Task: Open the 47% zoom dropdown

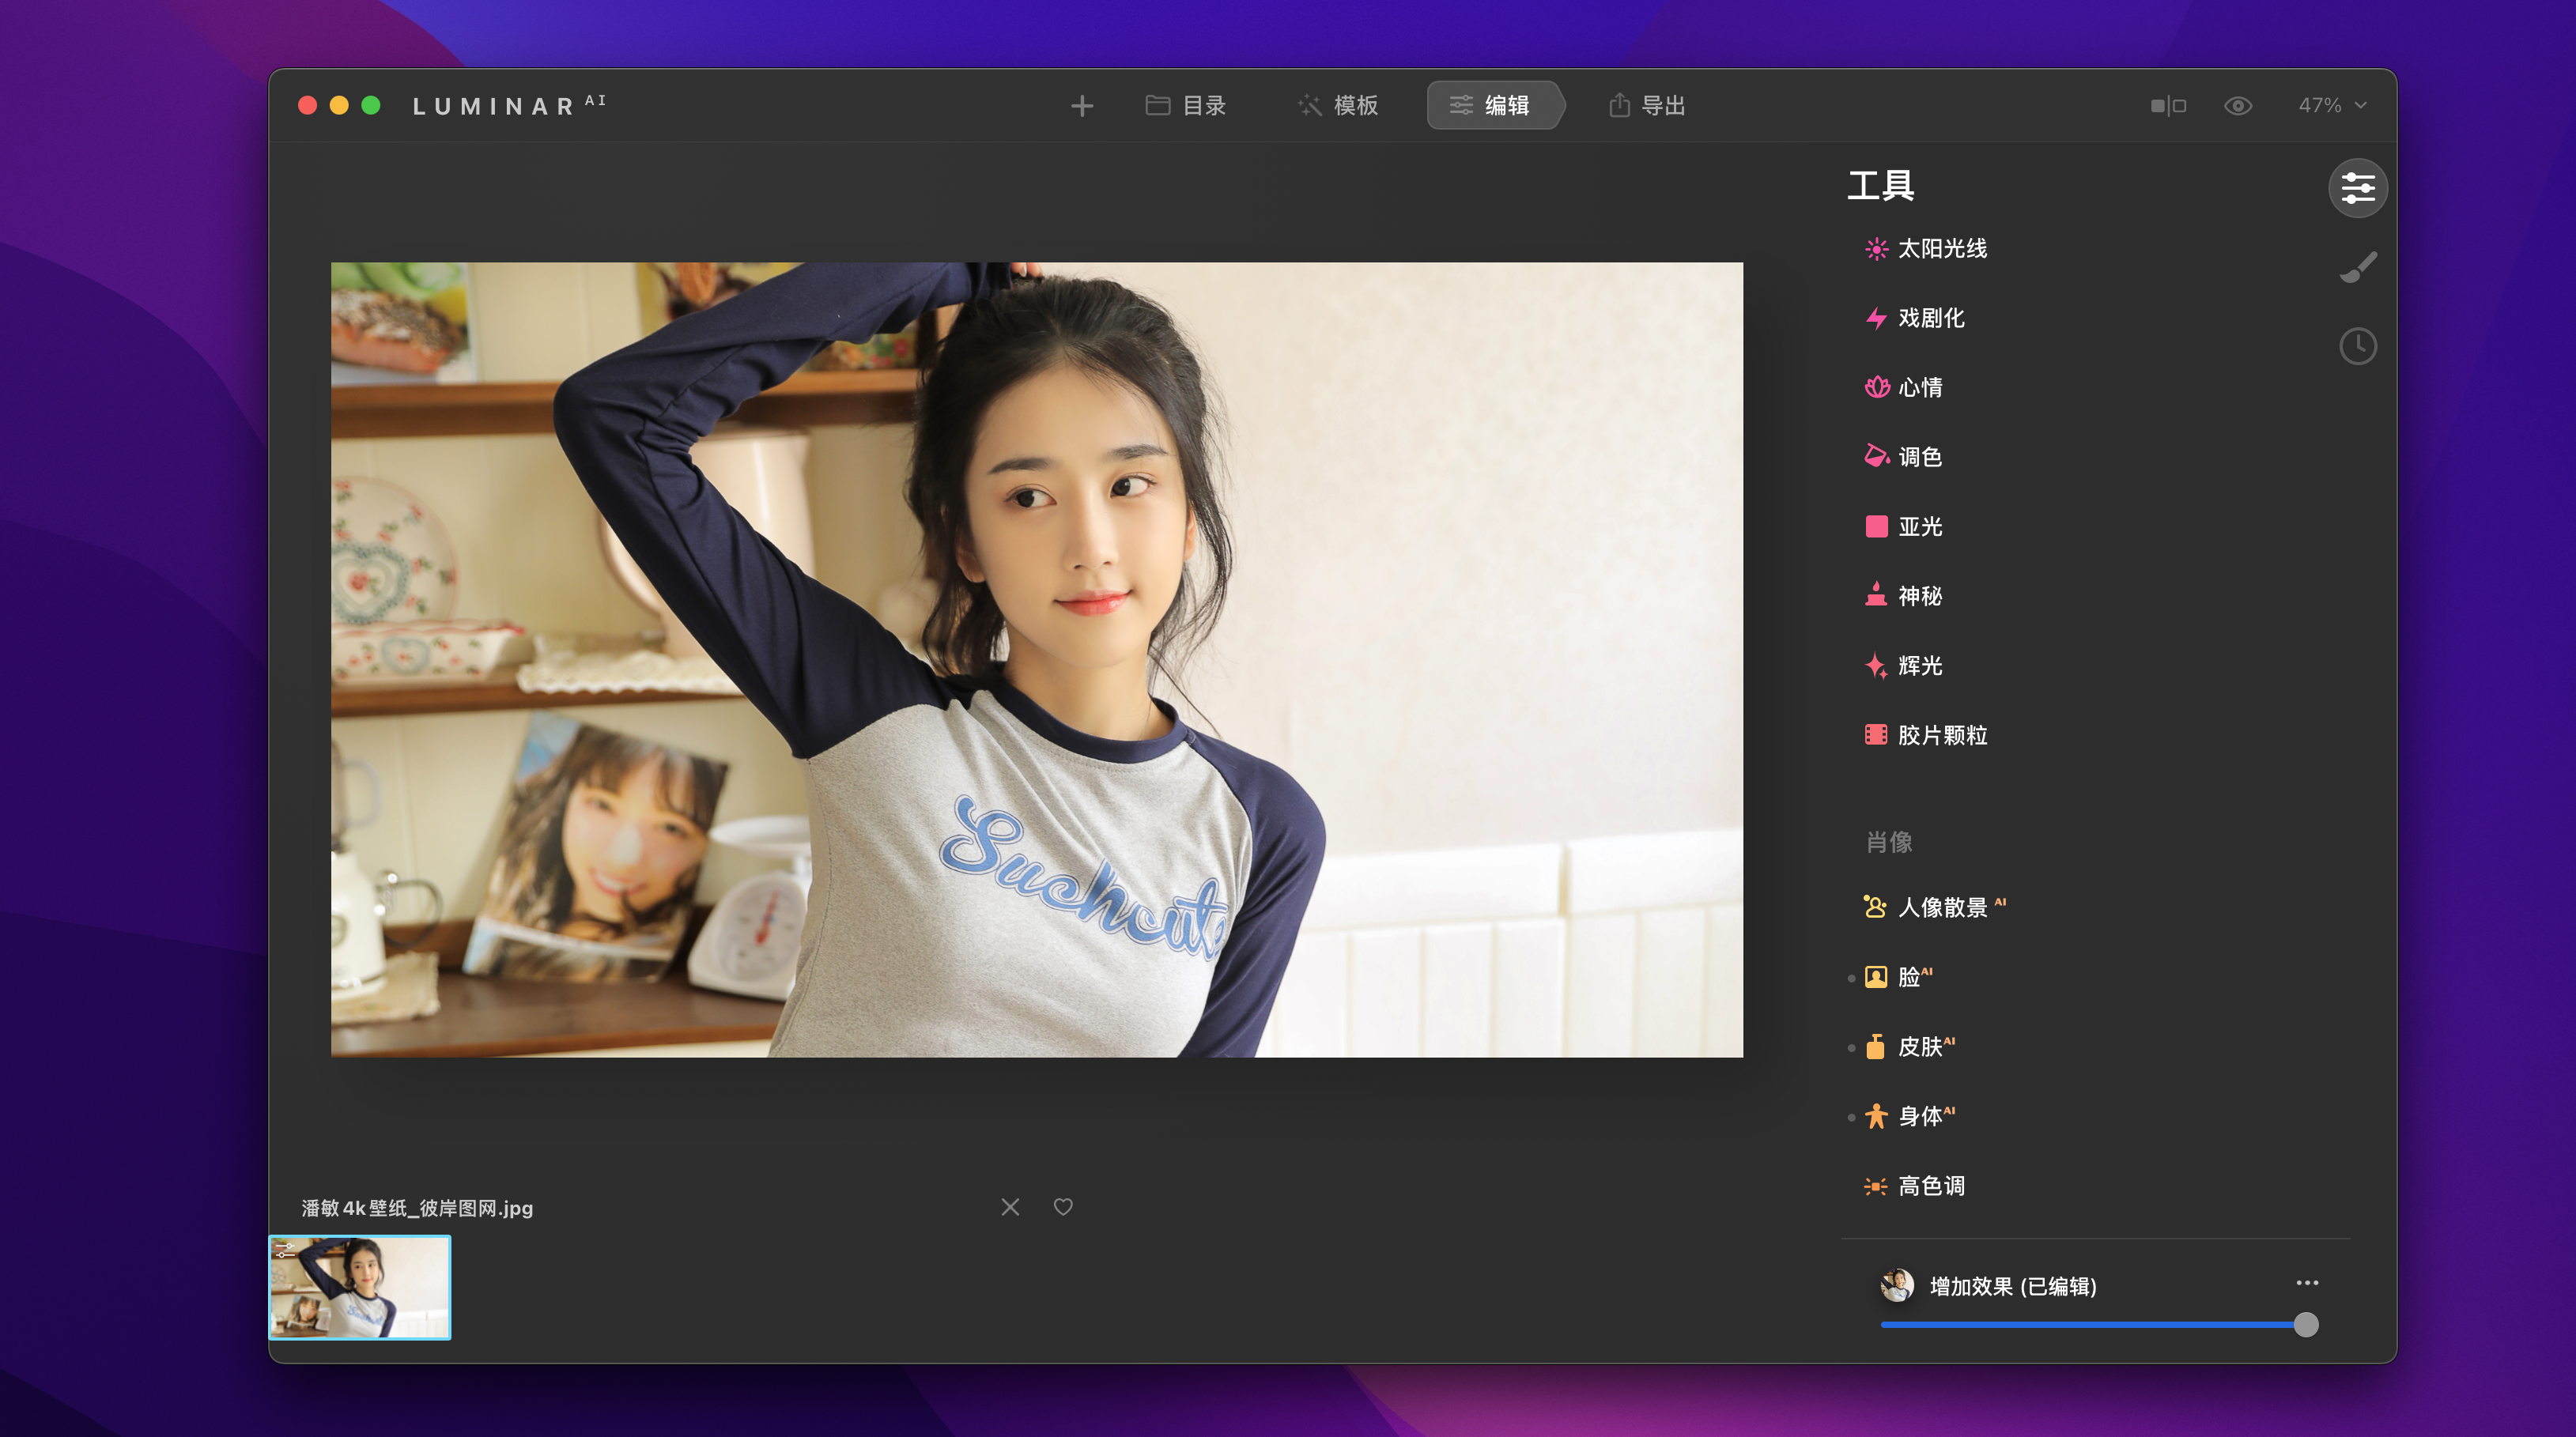Action: coord(2331,106)
